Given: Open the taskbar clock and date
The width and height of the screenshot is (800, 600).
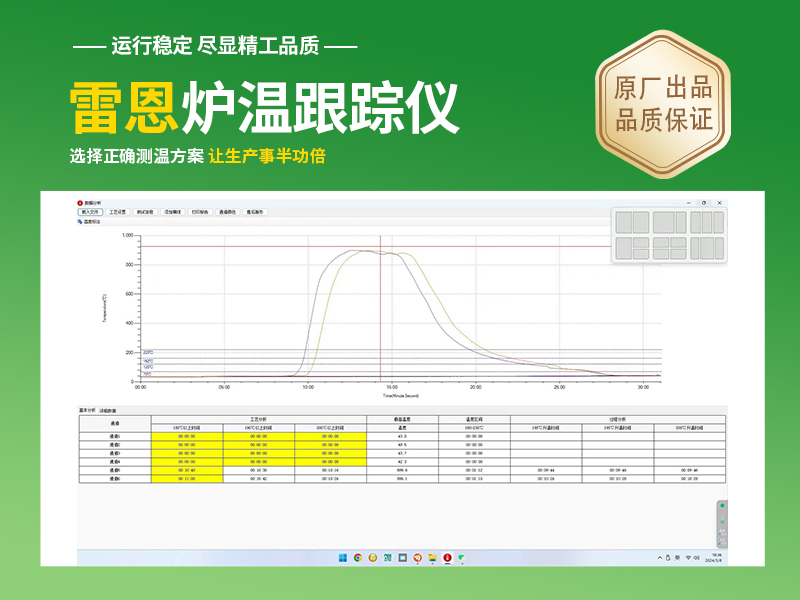Looking at the screenshot, I should pos(716,557).
